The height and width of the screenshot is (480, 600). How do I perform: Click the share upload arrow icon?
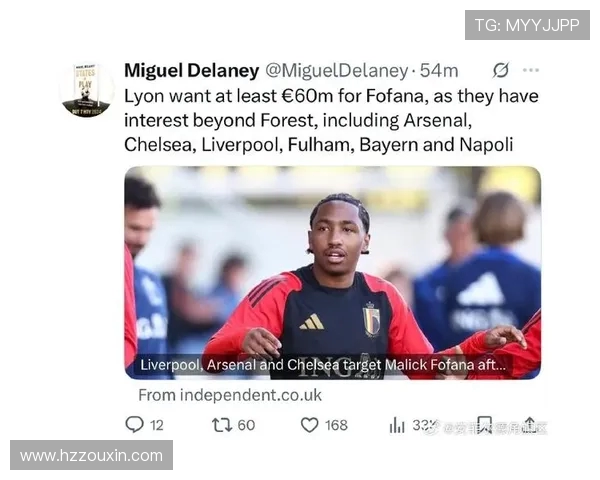(x=530, y=425)
